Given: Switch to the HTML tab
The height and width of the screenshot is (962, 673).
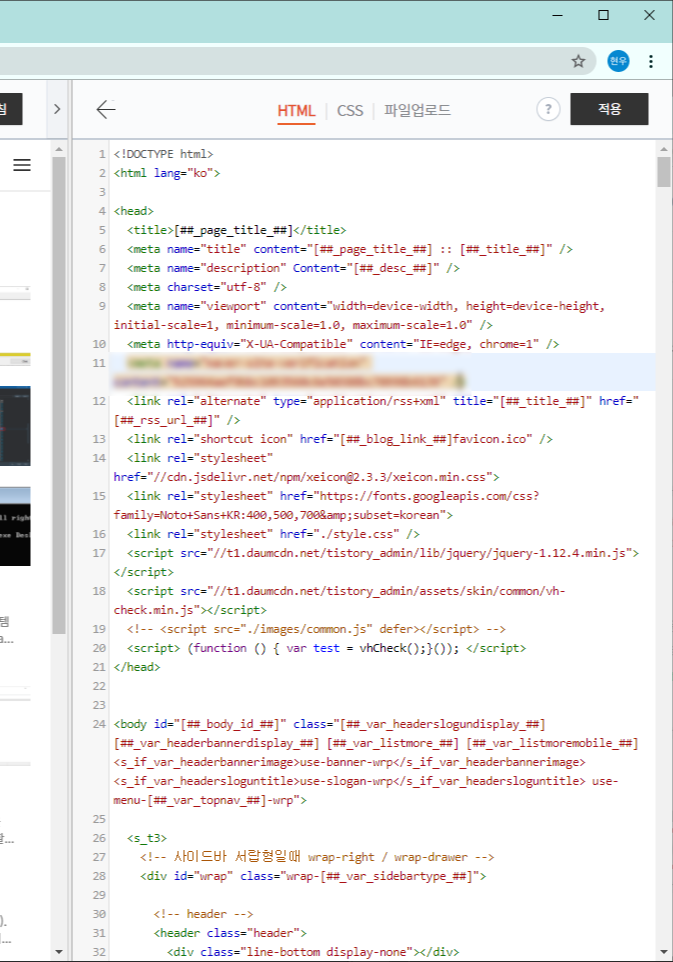Looking at the screenshot, I should 296,111.
